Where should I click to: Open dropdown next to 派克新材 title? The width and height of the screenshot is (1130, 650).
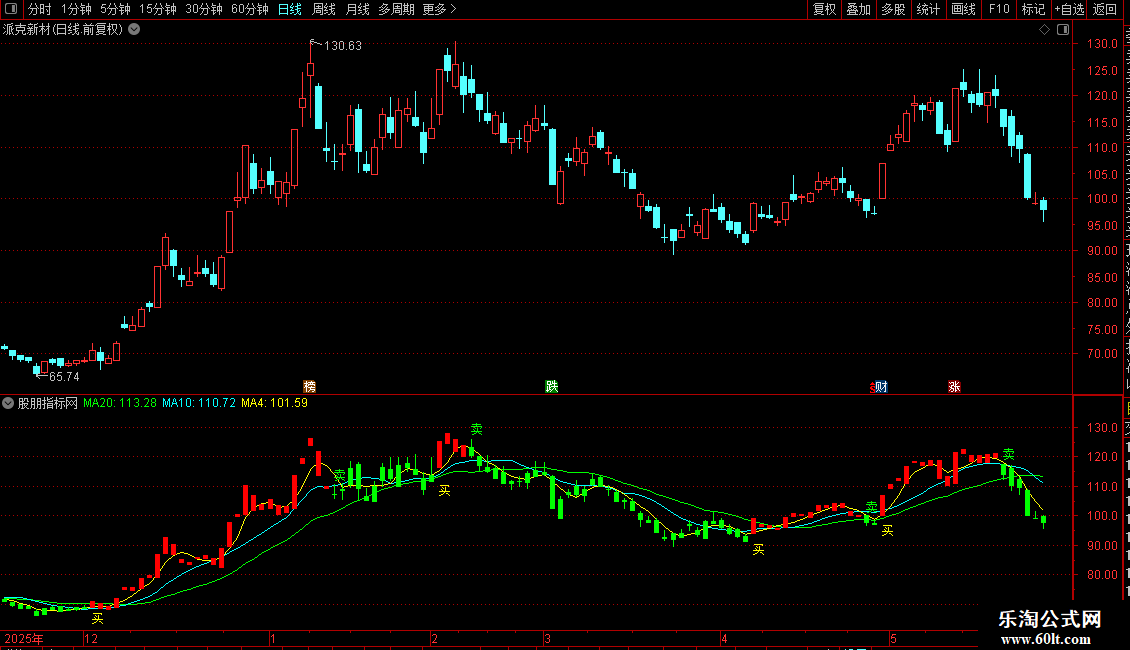tap(134, 30)
